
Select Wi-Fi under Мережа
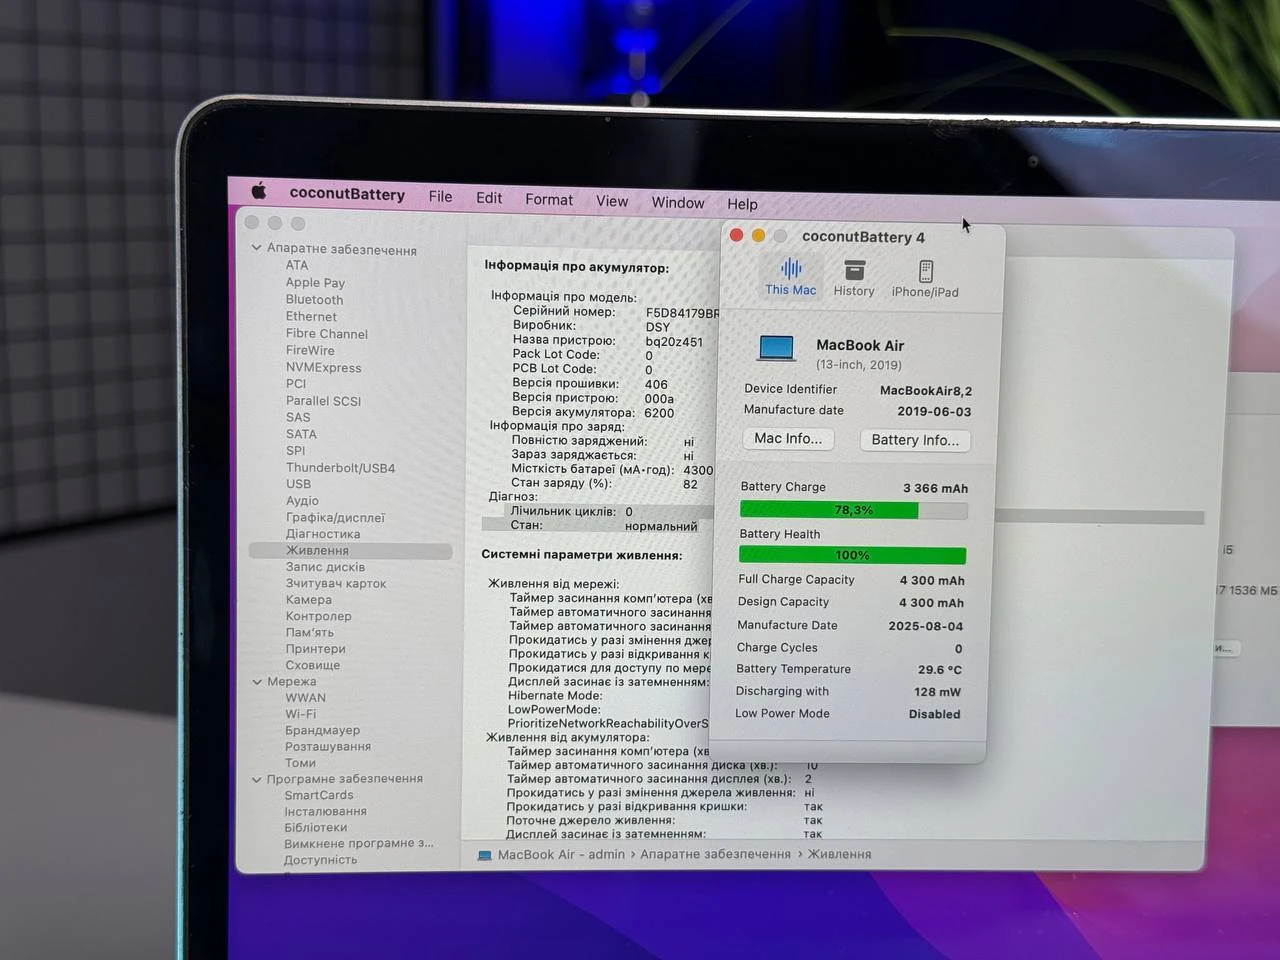(x=300, y=714)
